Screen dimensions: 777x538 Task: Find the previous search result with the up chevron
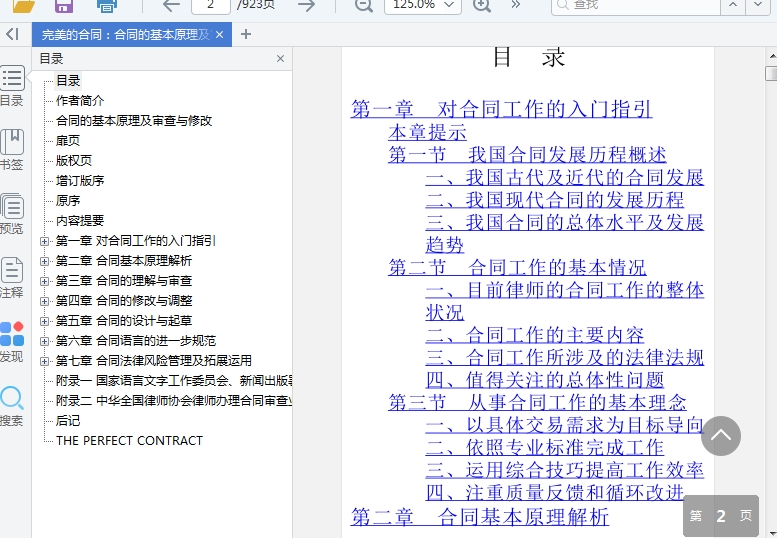[x=733, y=5]
